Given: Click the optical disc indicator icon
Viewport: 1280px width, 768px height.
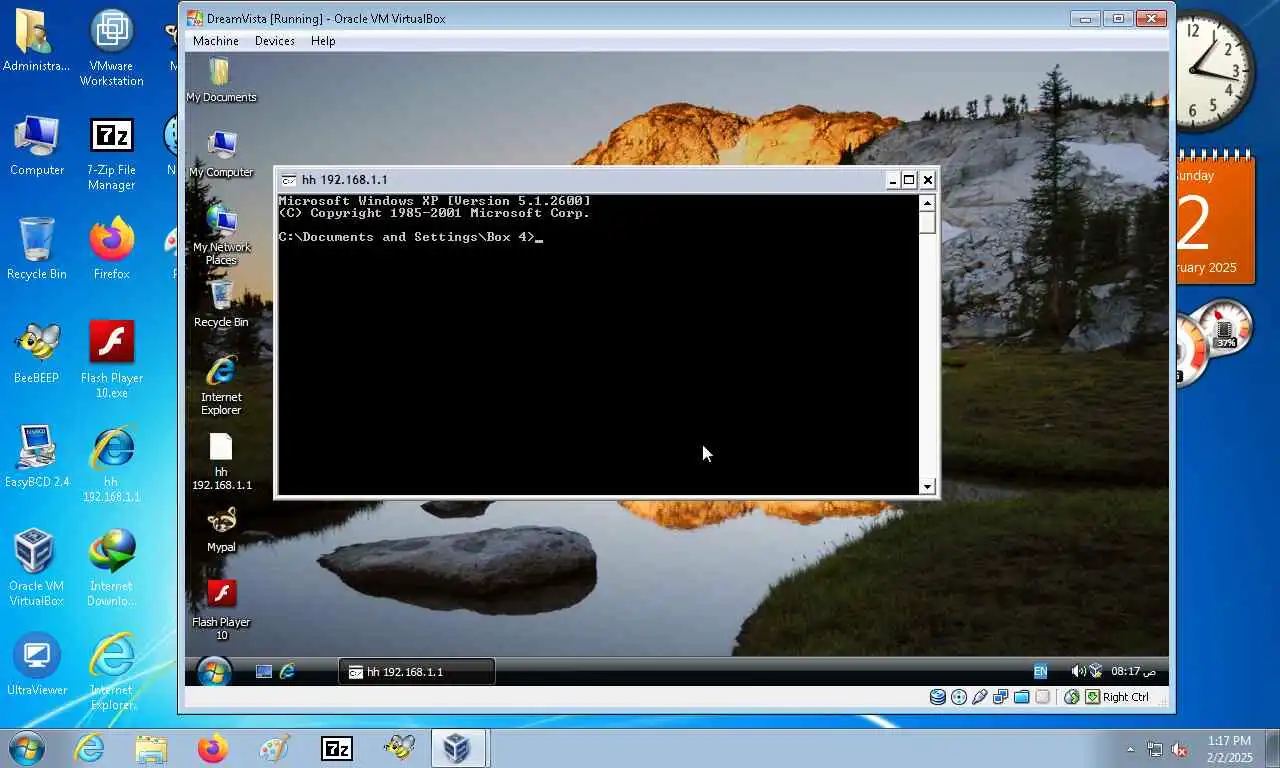Looking at the screenshot, I should 959,697.
